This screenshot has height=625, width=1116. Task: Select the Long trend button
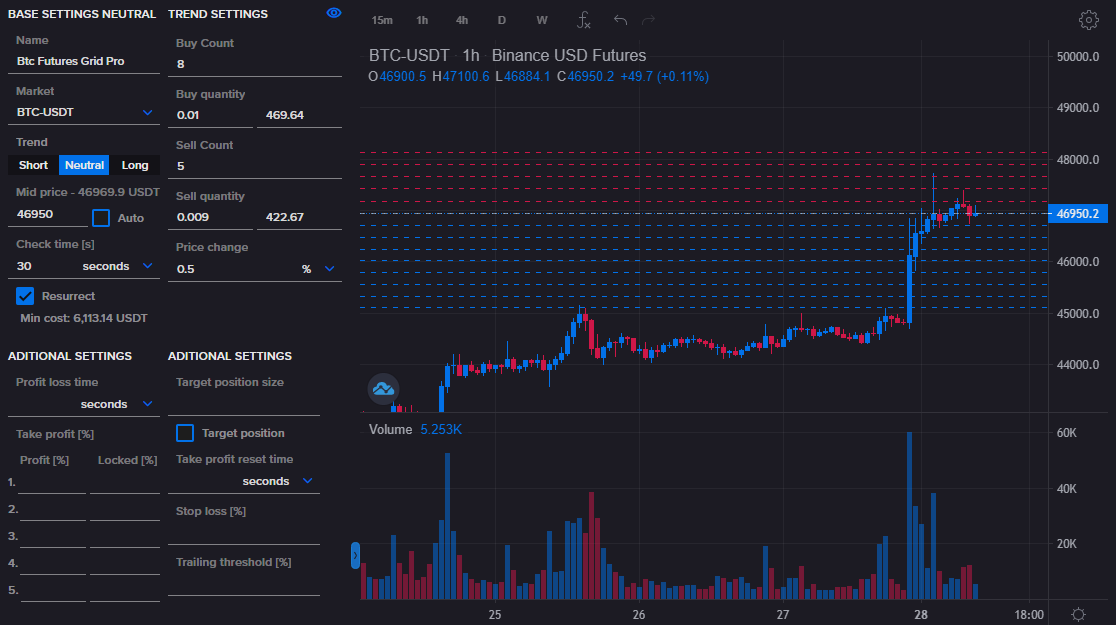(135, 165)
